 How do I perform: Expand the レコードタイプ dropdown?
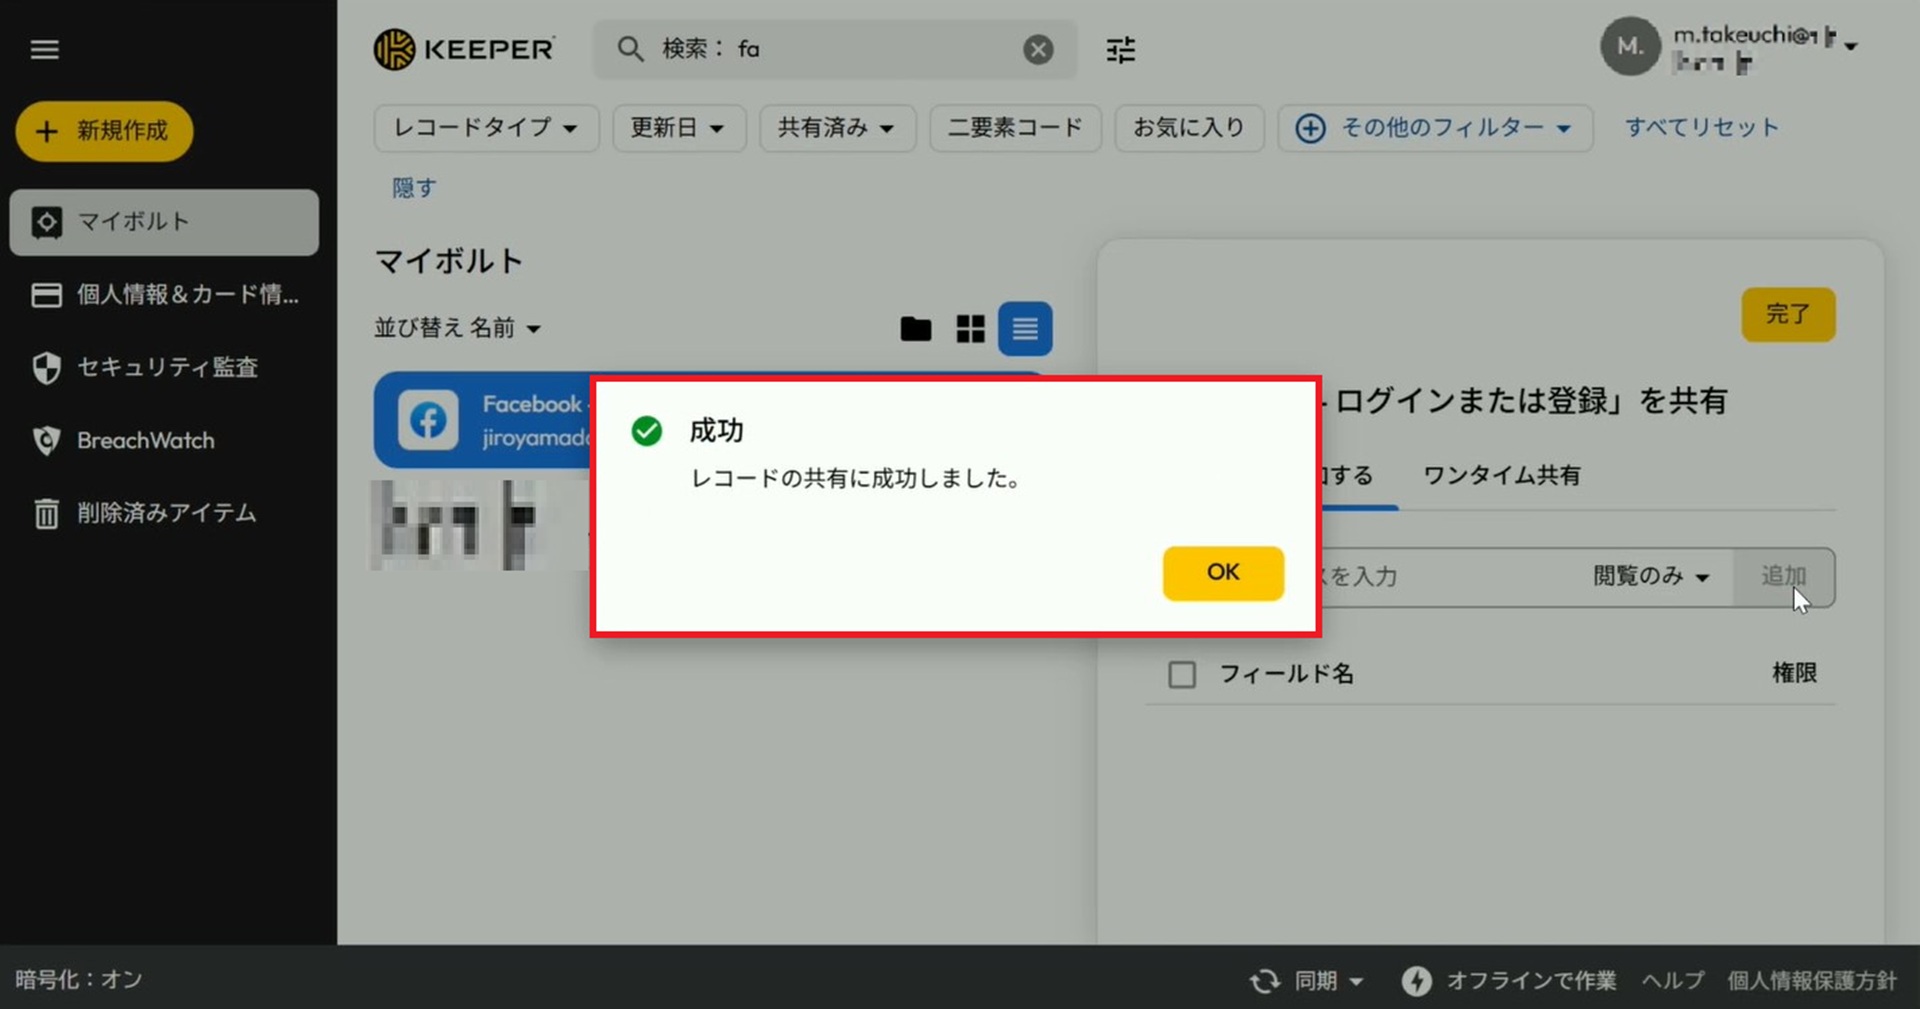486,128
